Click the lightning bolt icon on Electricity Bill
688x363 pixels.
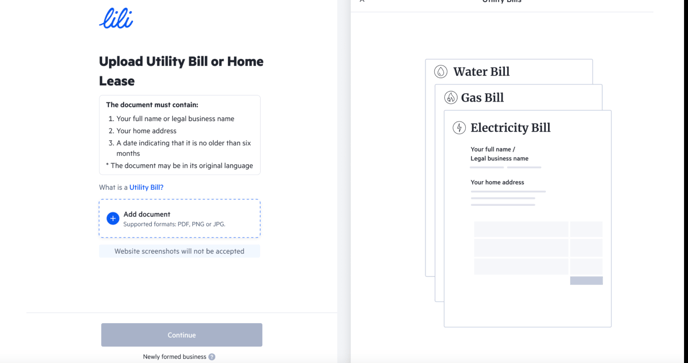pyautogui.click(x=459, y=128)
